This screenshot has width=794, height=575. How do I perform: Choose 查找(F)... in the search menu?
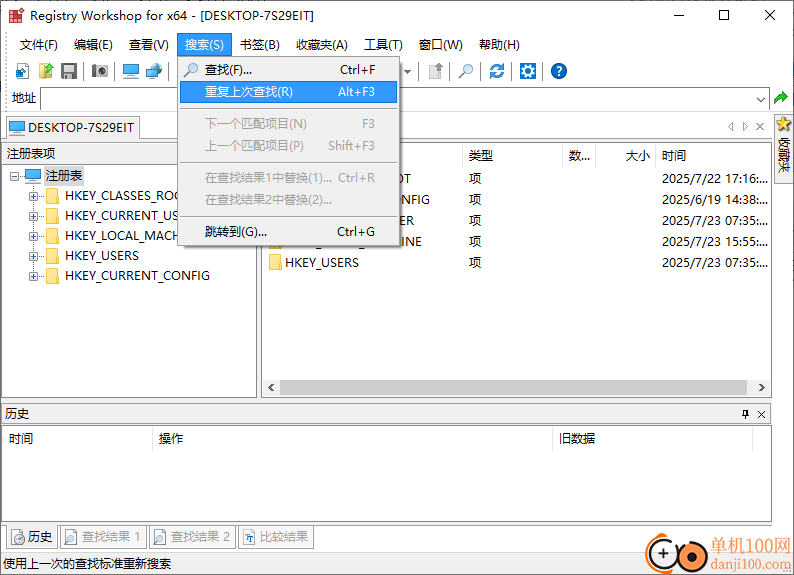(x=288, y=70)
